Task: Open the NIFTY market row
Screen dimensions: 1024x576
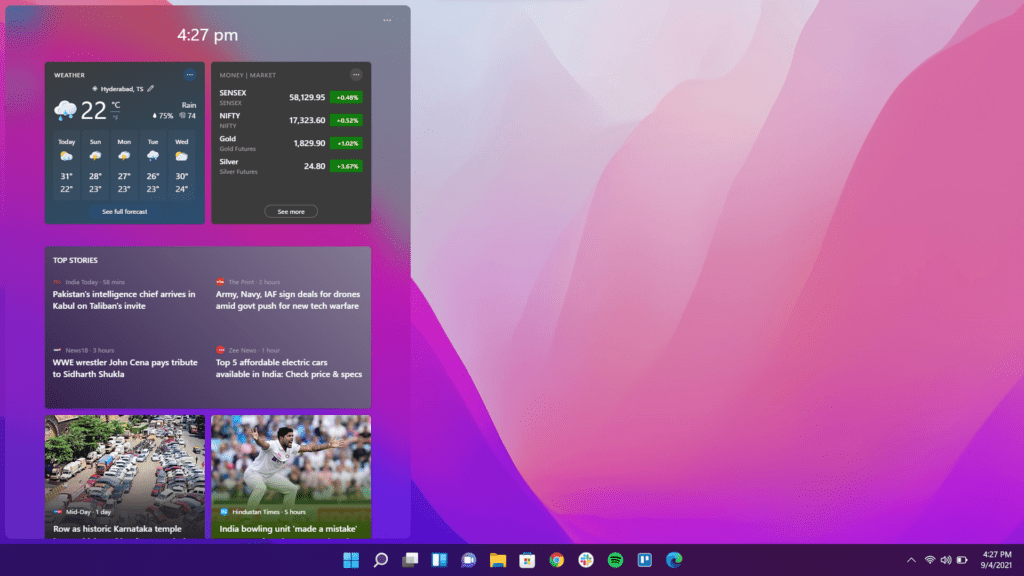Action: pyautogui.click(x=291, y=120)
